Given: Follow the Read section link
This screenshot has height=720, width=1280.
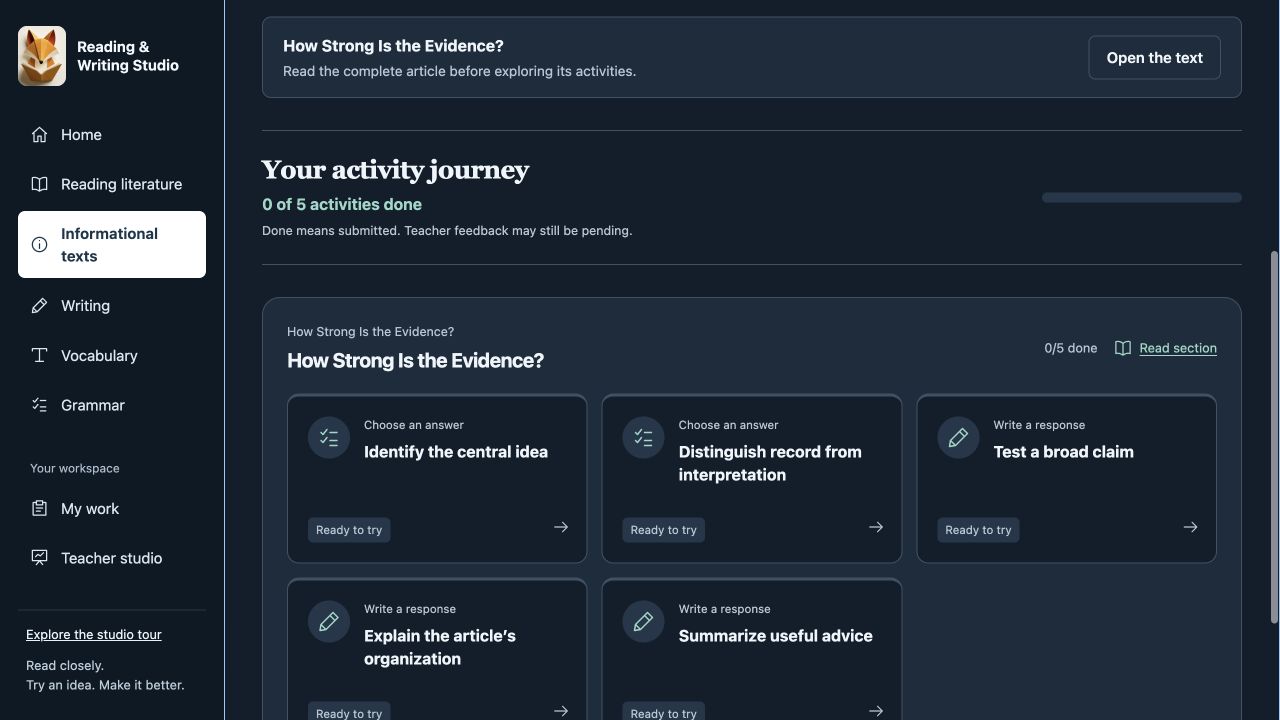Looking at the screenshot, I should (x=1178, y=348).
